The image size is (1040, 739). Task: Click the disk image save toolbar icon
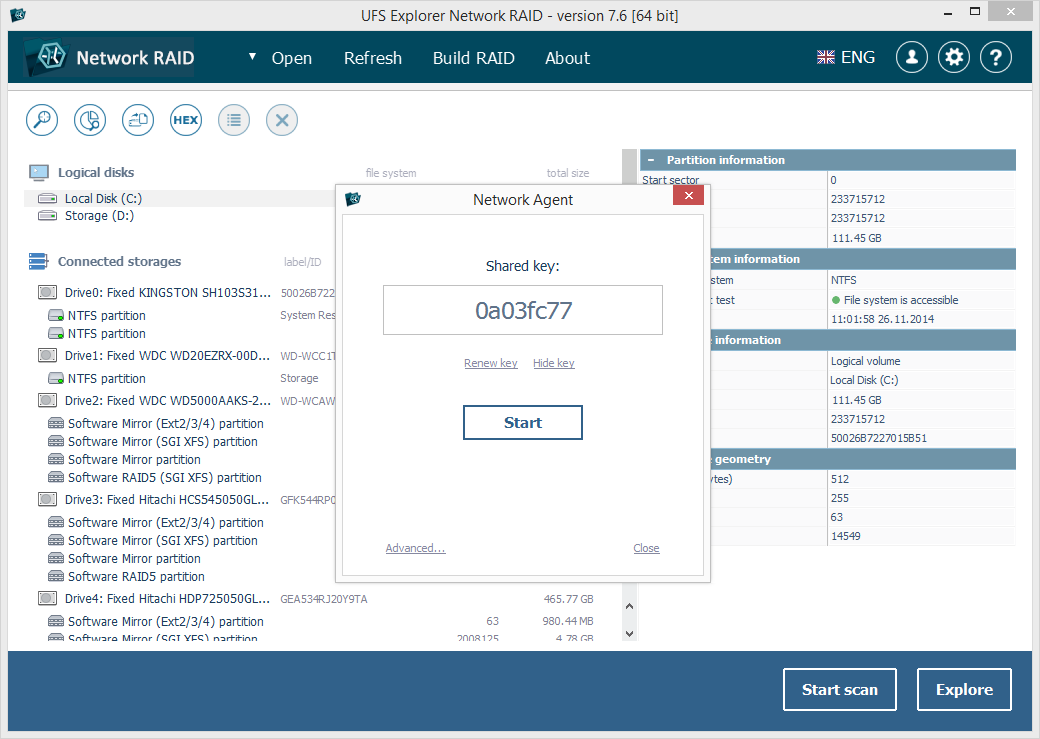(138, 120)
